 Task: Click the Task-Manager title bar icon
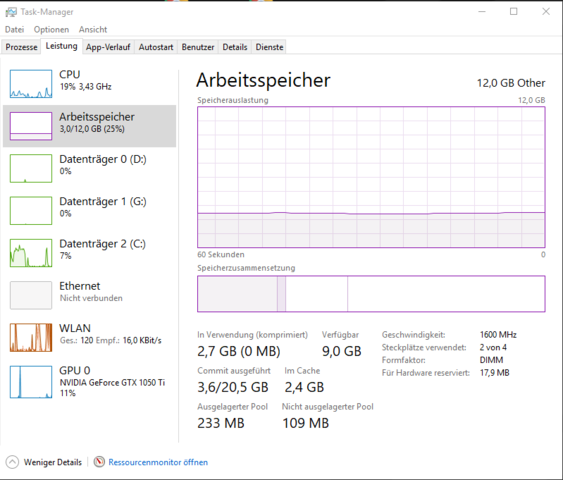(11, 12)
